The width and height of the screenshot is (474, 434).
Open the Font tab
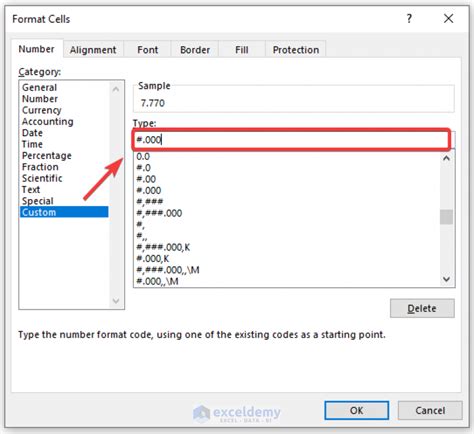147,50
